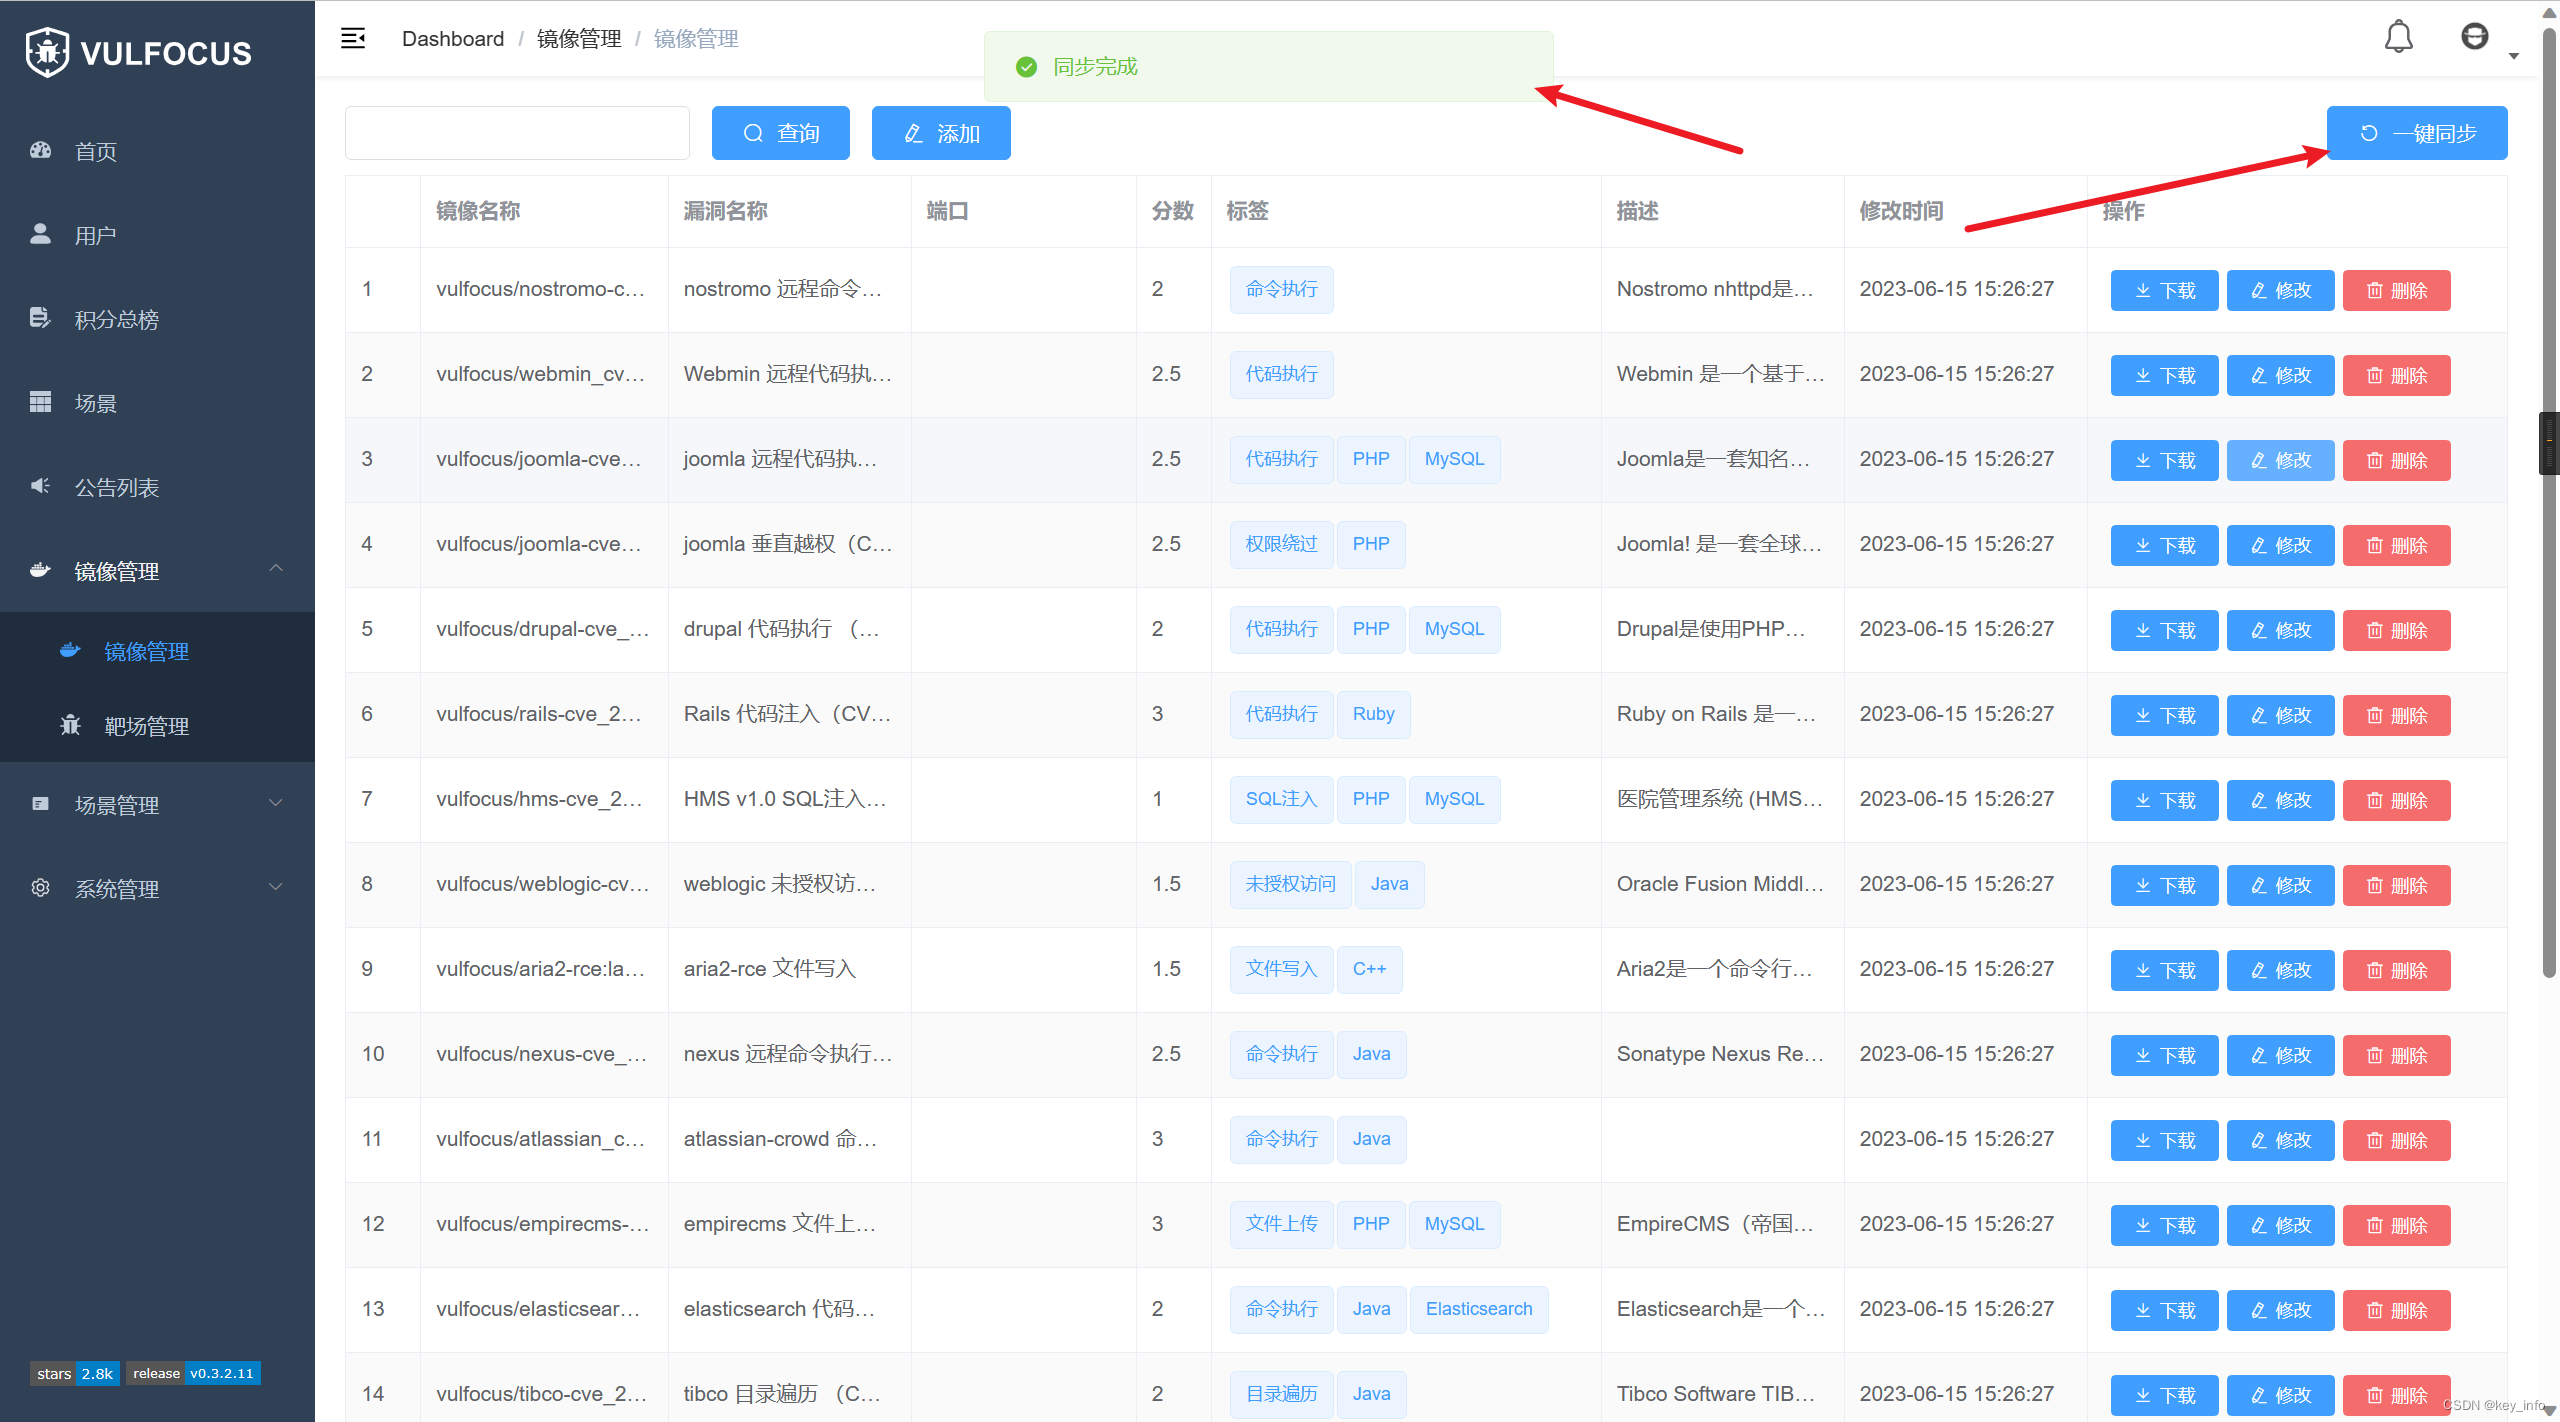Toggle the sidebar hamburger icon
This screenshot has height=1422, width=2560.
[353, 39]
